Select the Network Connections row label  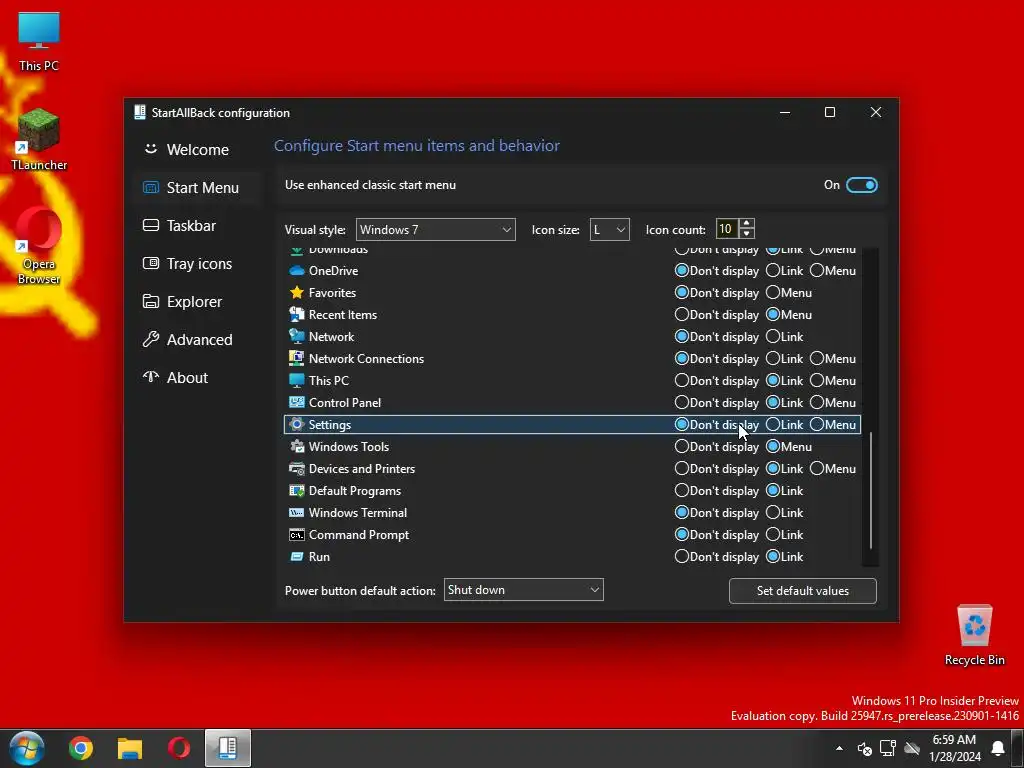pos(366,359)
